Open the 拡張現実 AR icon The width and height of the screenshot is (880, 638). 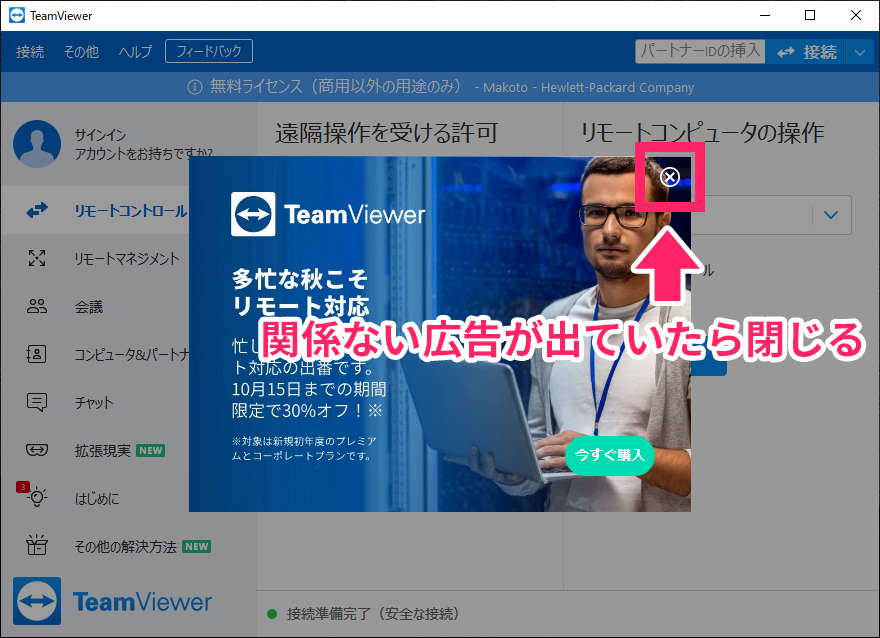tap(37, 451)
